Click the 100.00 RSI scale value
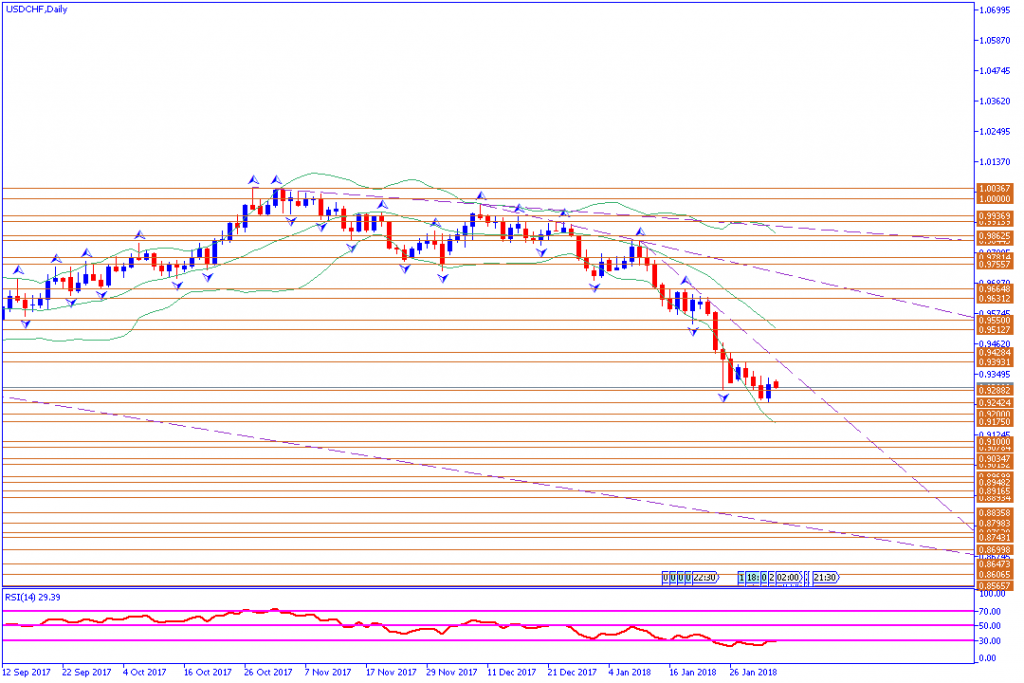The height and width of the screenshot is (683, 1024). tap(992, 594)
